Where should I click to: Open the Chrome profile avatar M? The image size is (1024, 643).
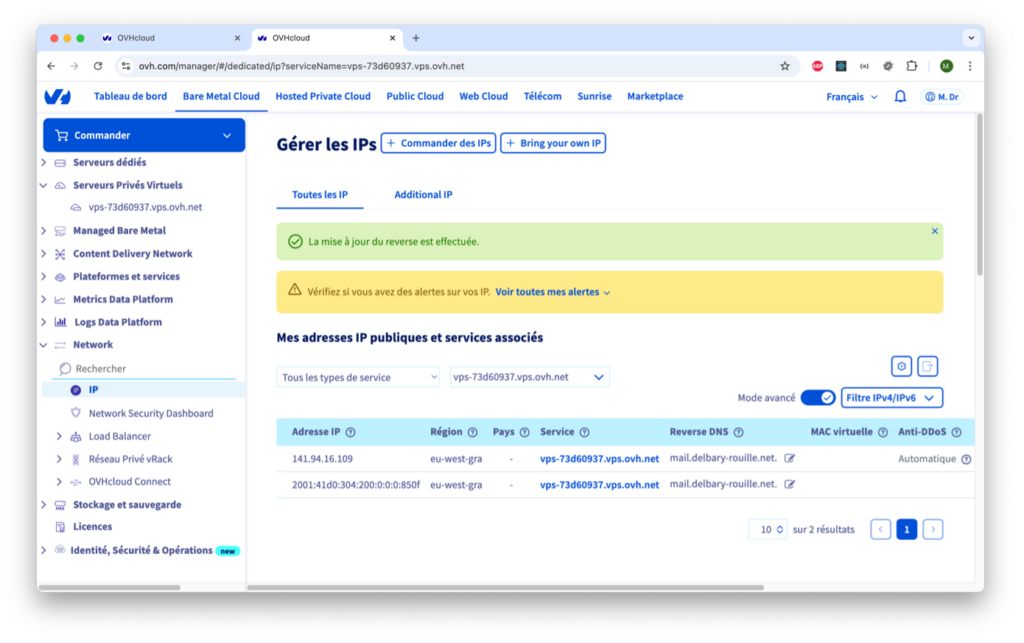click(x=946, y=66)
